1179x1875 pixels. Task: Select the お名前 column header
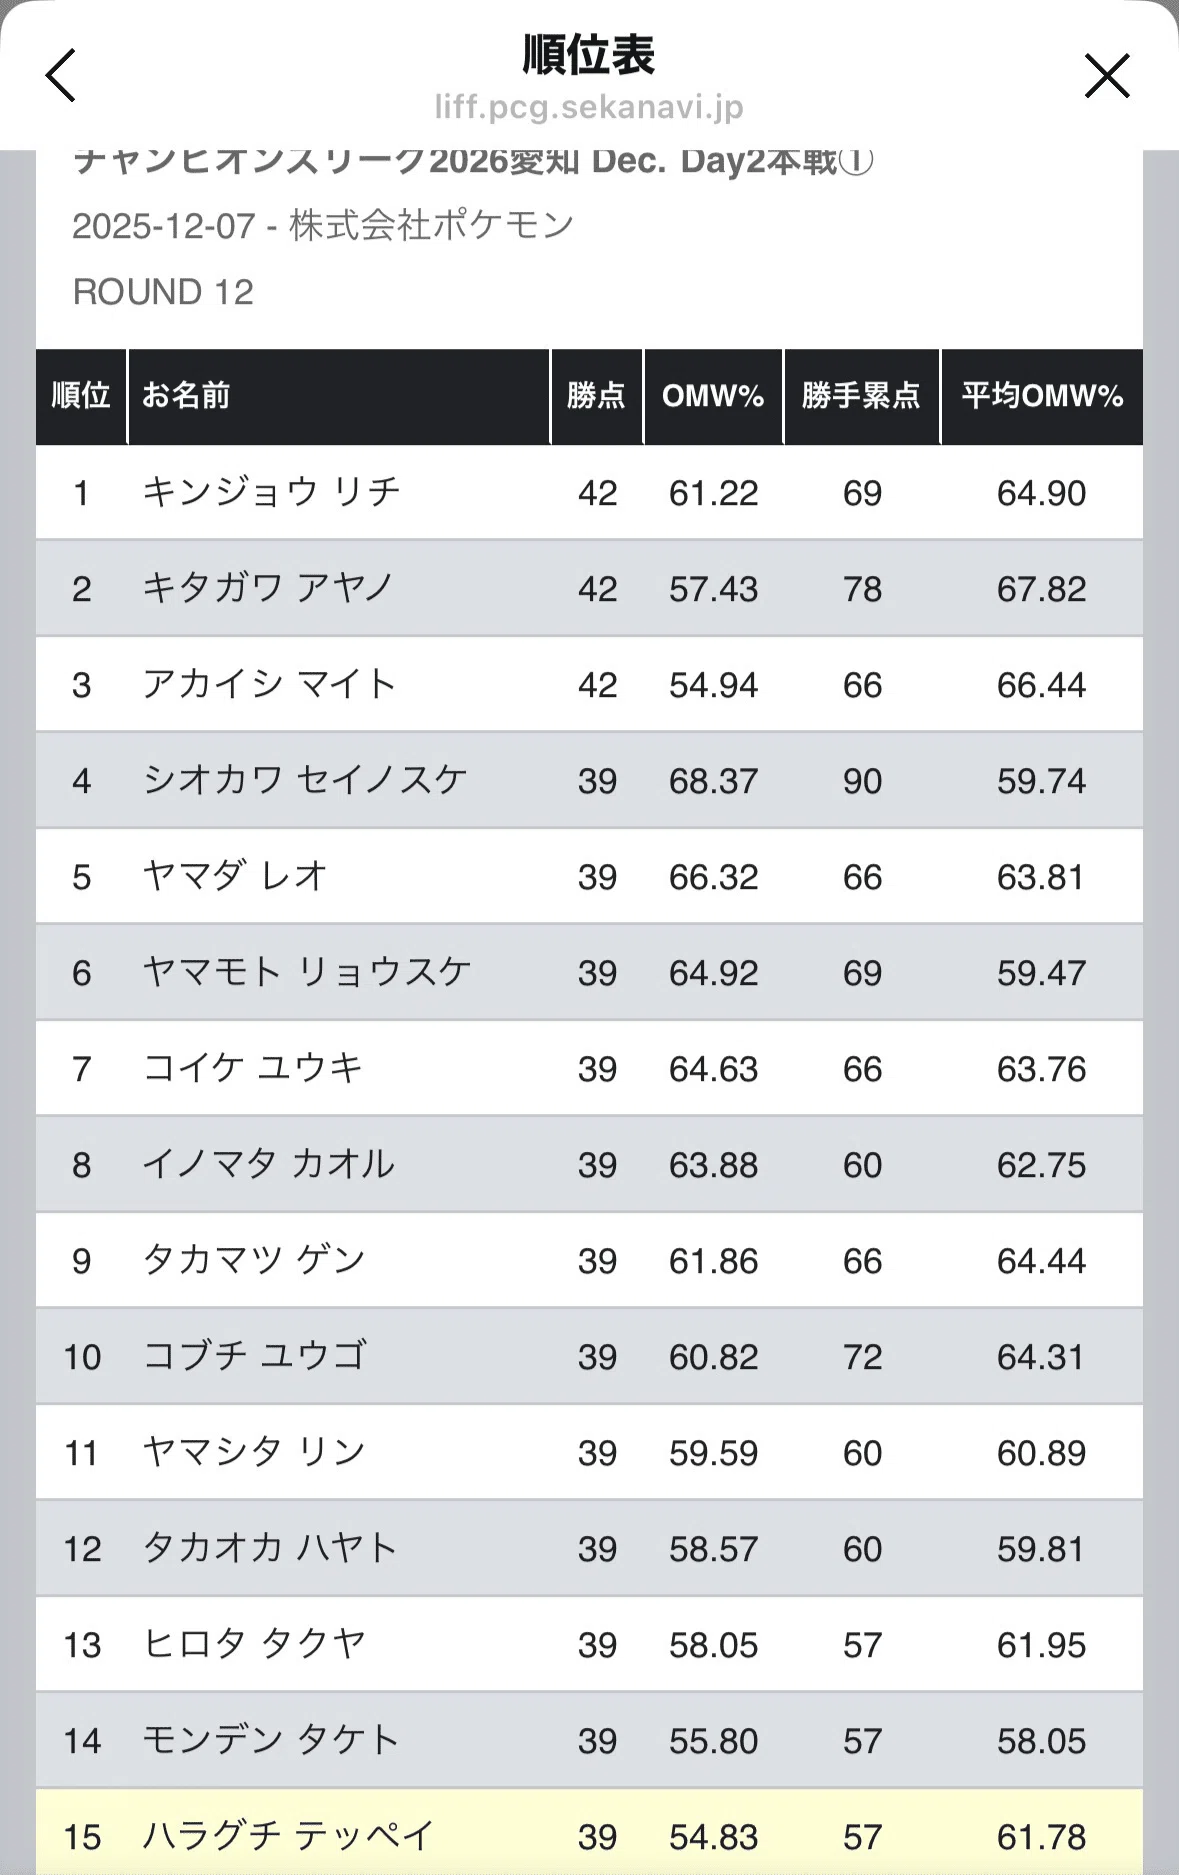339,396
